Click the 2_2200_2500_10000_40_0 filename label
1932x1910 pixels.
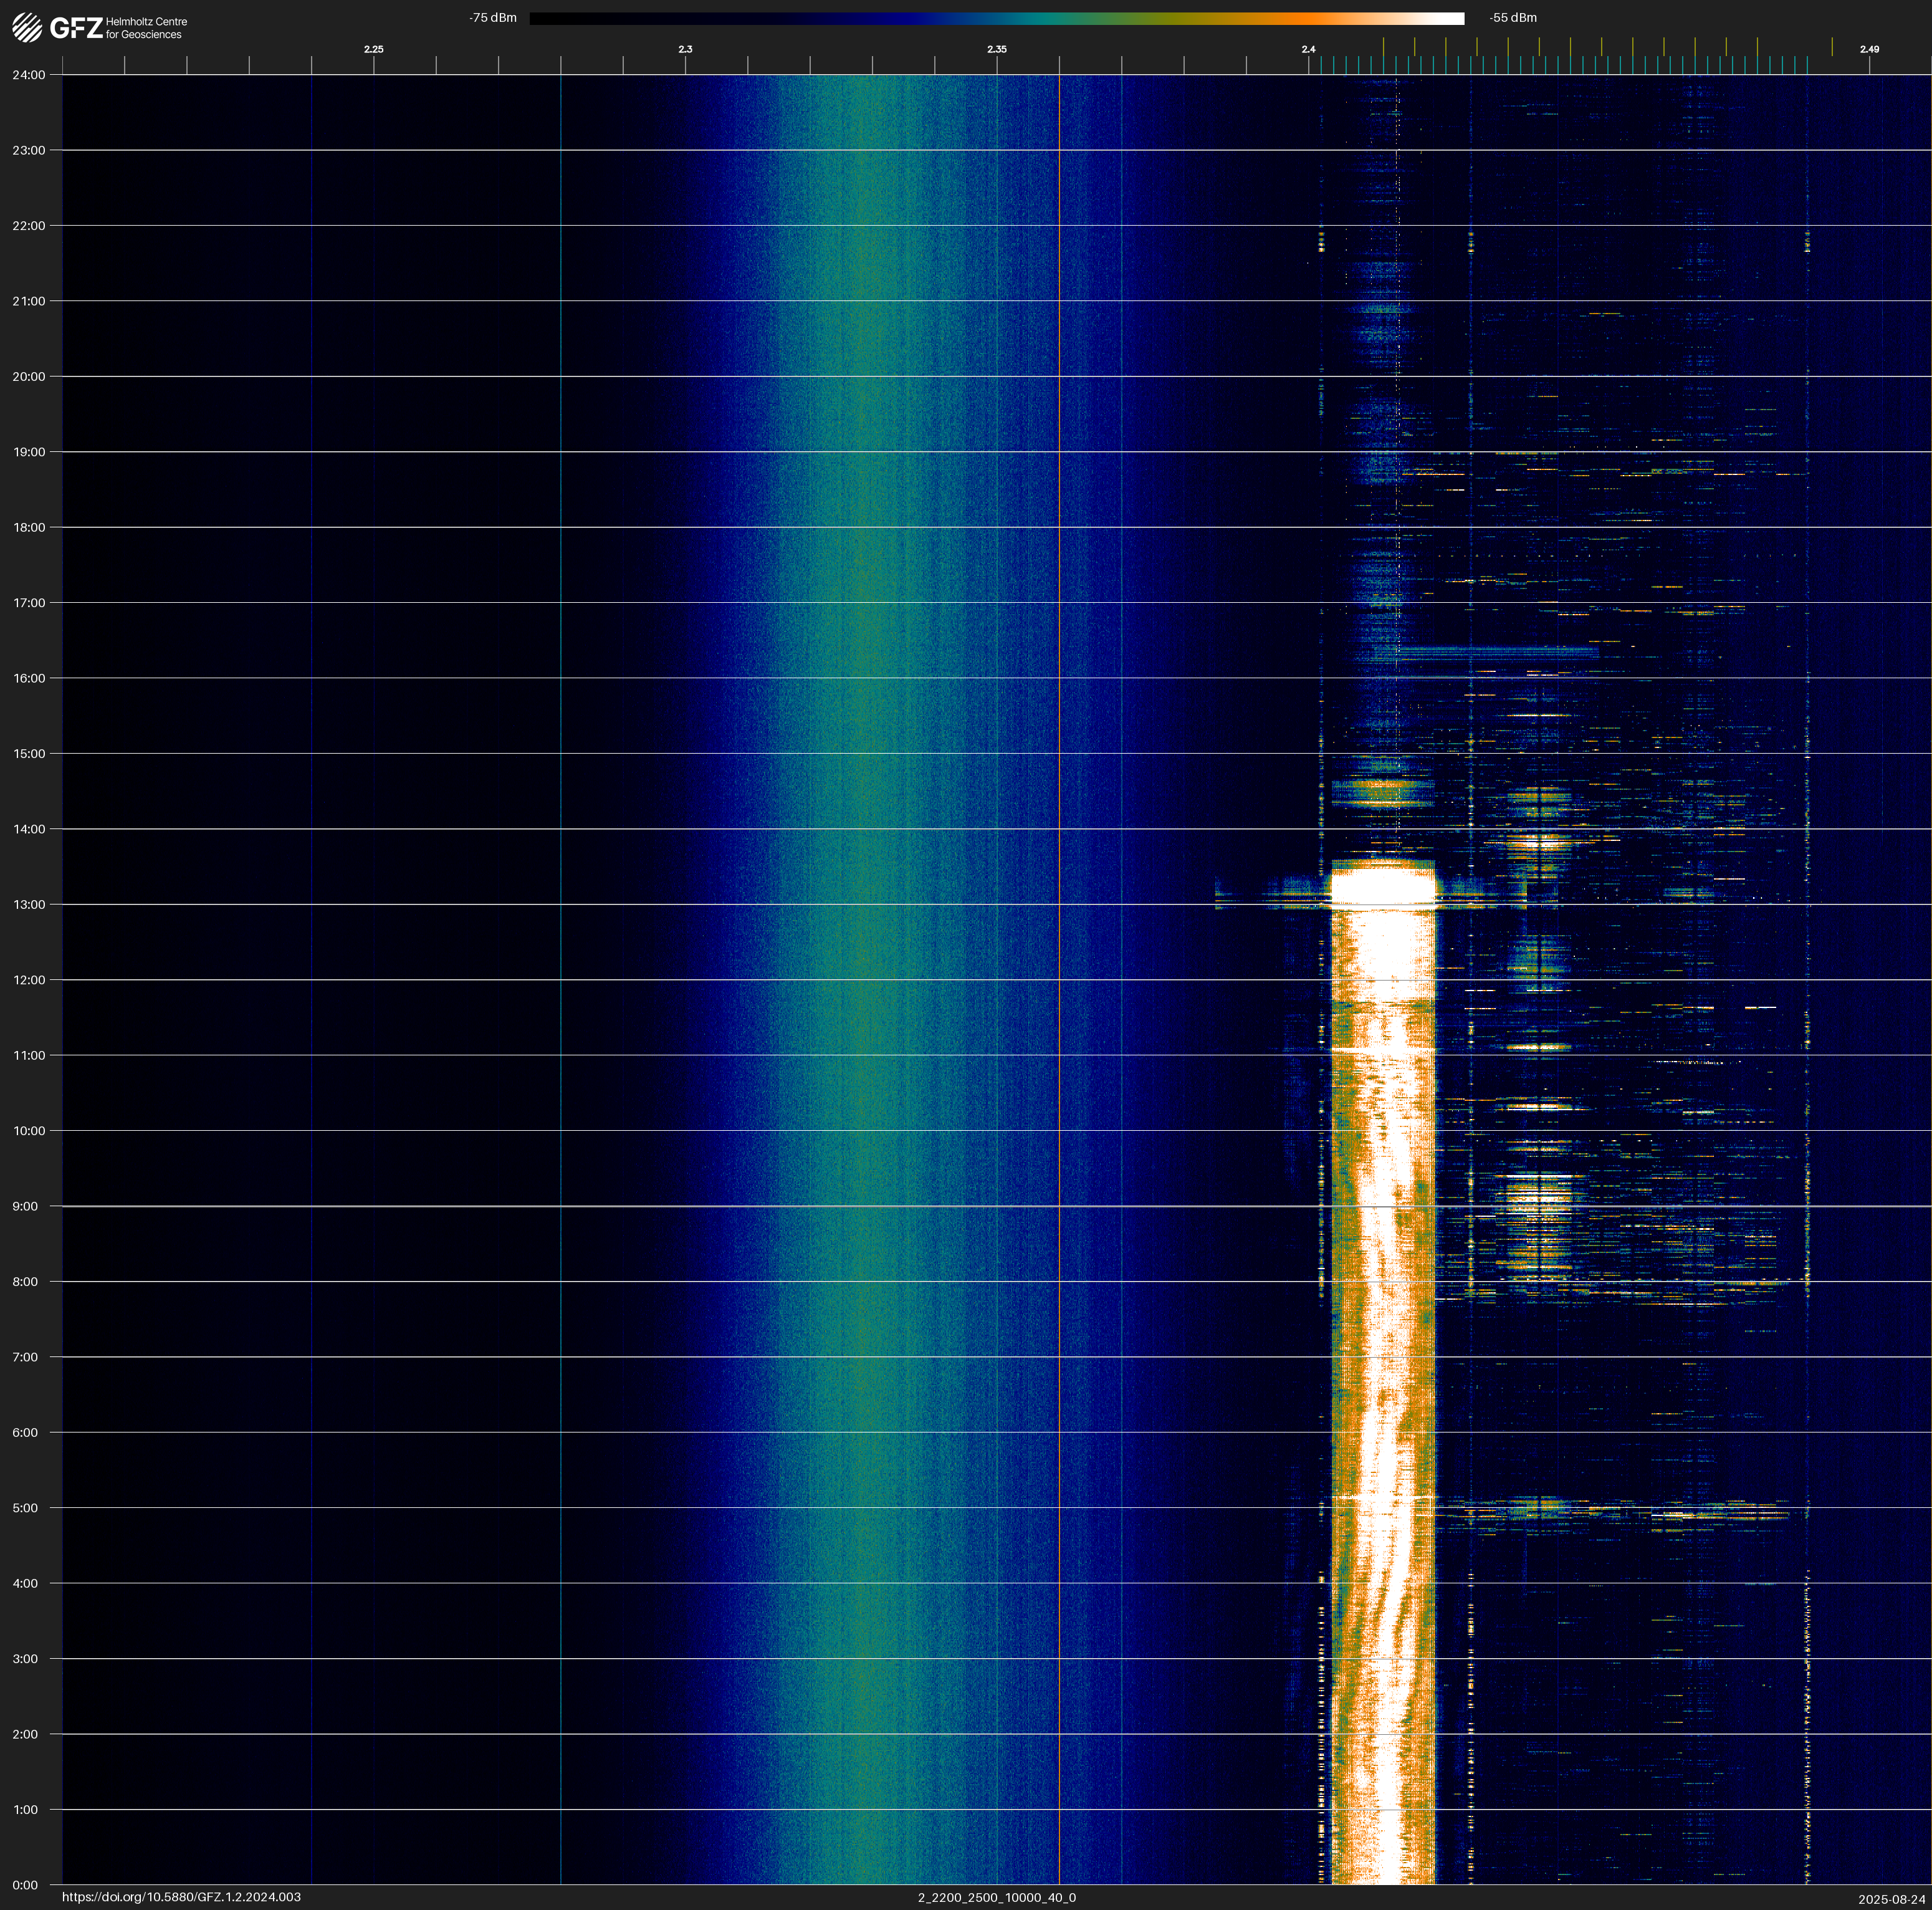coord(996,1897)
